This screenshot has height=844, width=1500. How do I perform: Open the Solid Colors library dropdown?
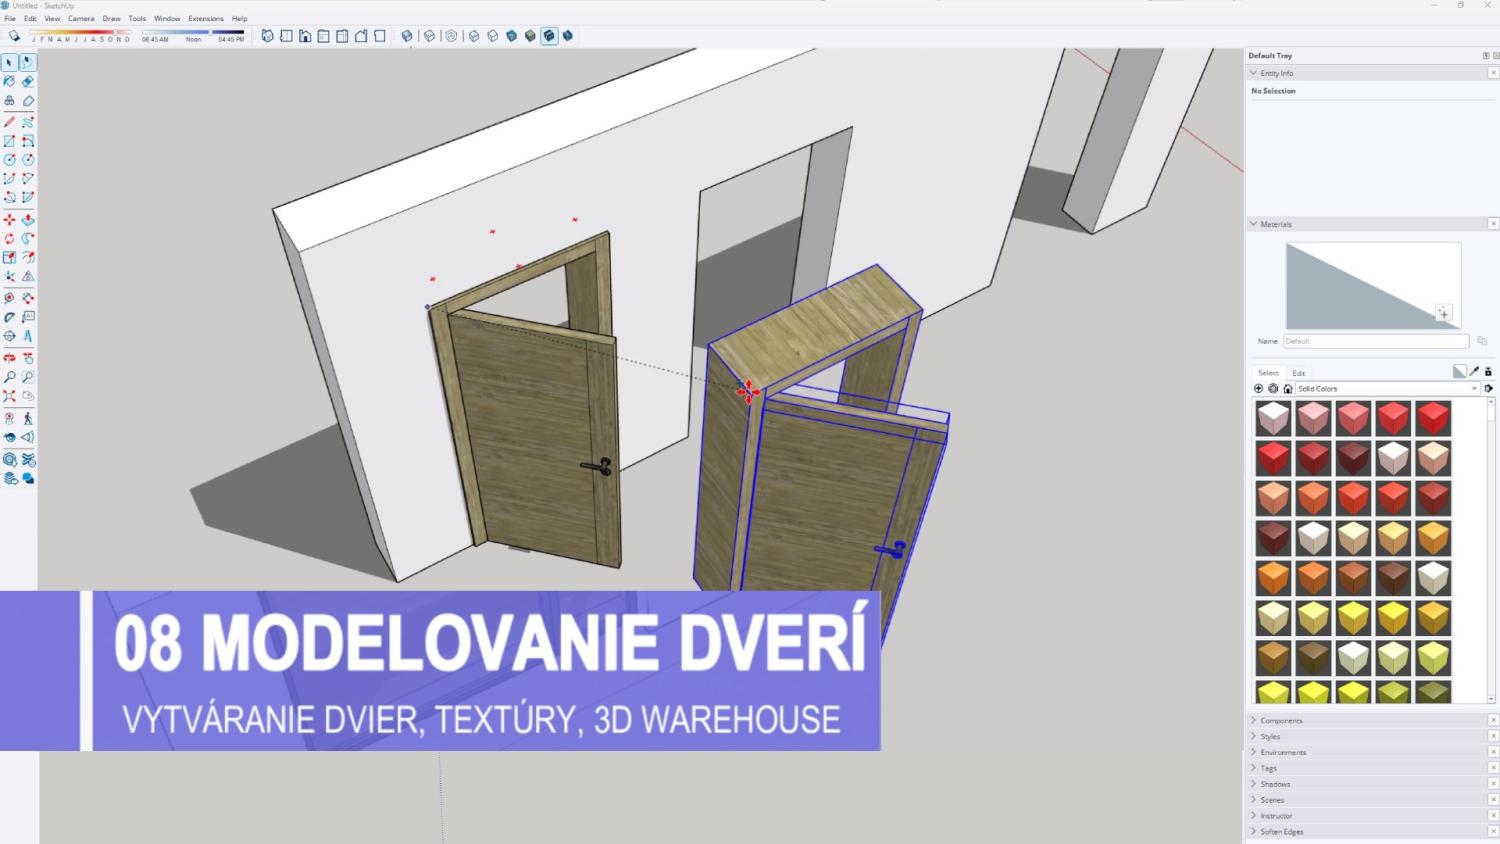click(x=1386, y=389)
